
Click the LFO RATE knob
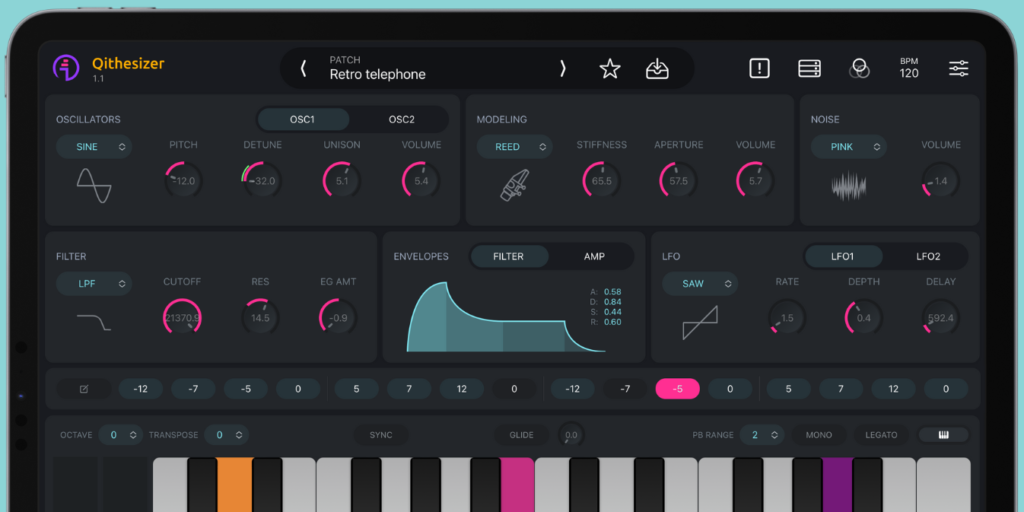click(787, 317)
